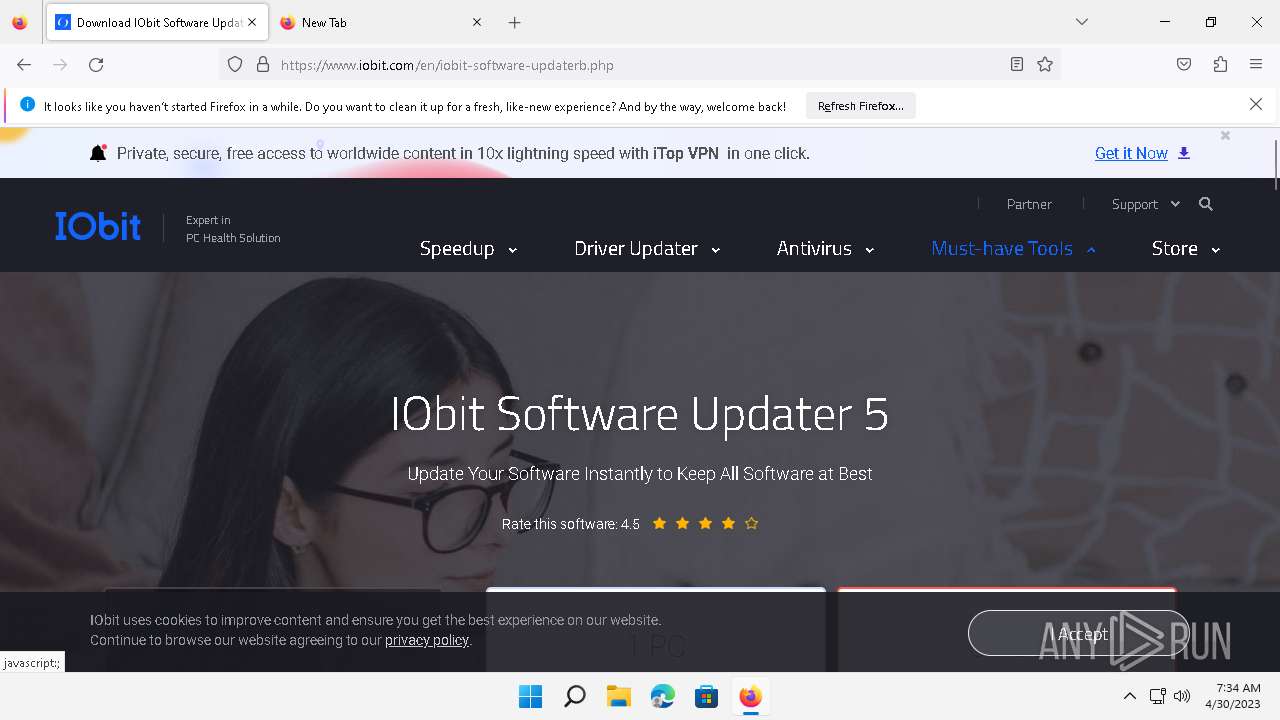This screenshot has height=720, width=1280.
Task: Go forward one page in history
Action: tap(60, 64)
